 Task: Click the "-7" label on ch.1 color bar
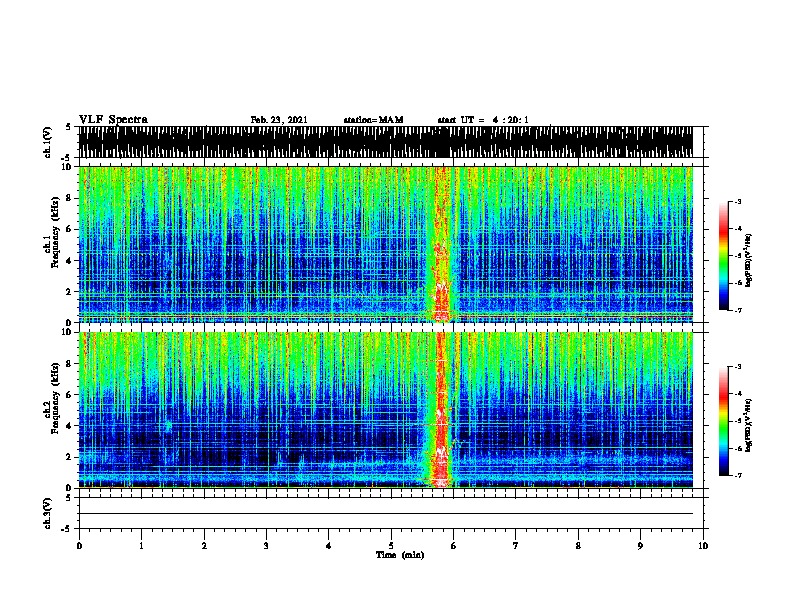click(x=738, y=310)
